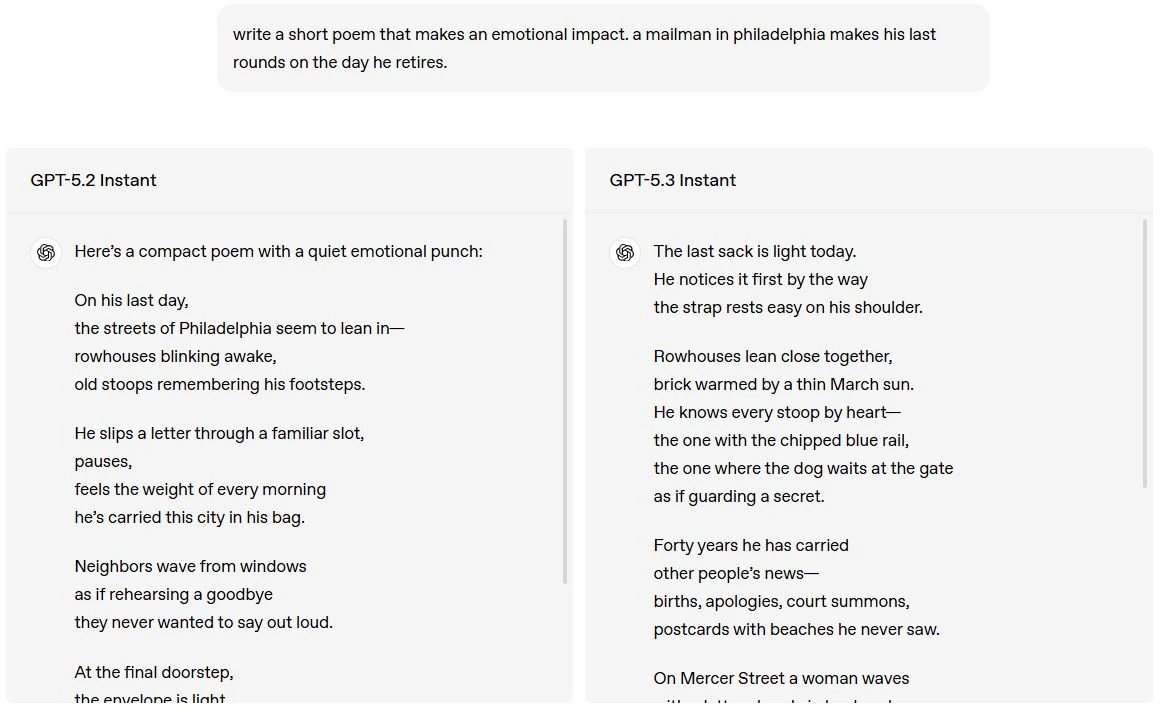
Task: Click the GPT-5.2 Instant panel scrollbar
Action: click(x=566, y=400)
